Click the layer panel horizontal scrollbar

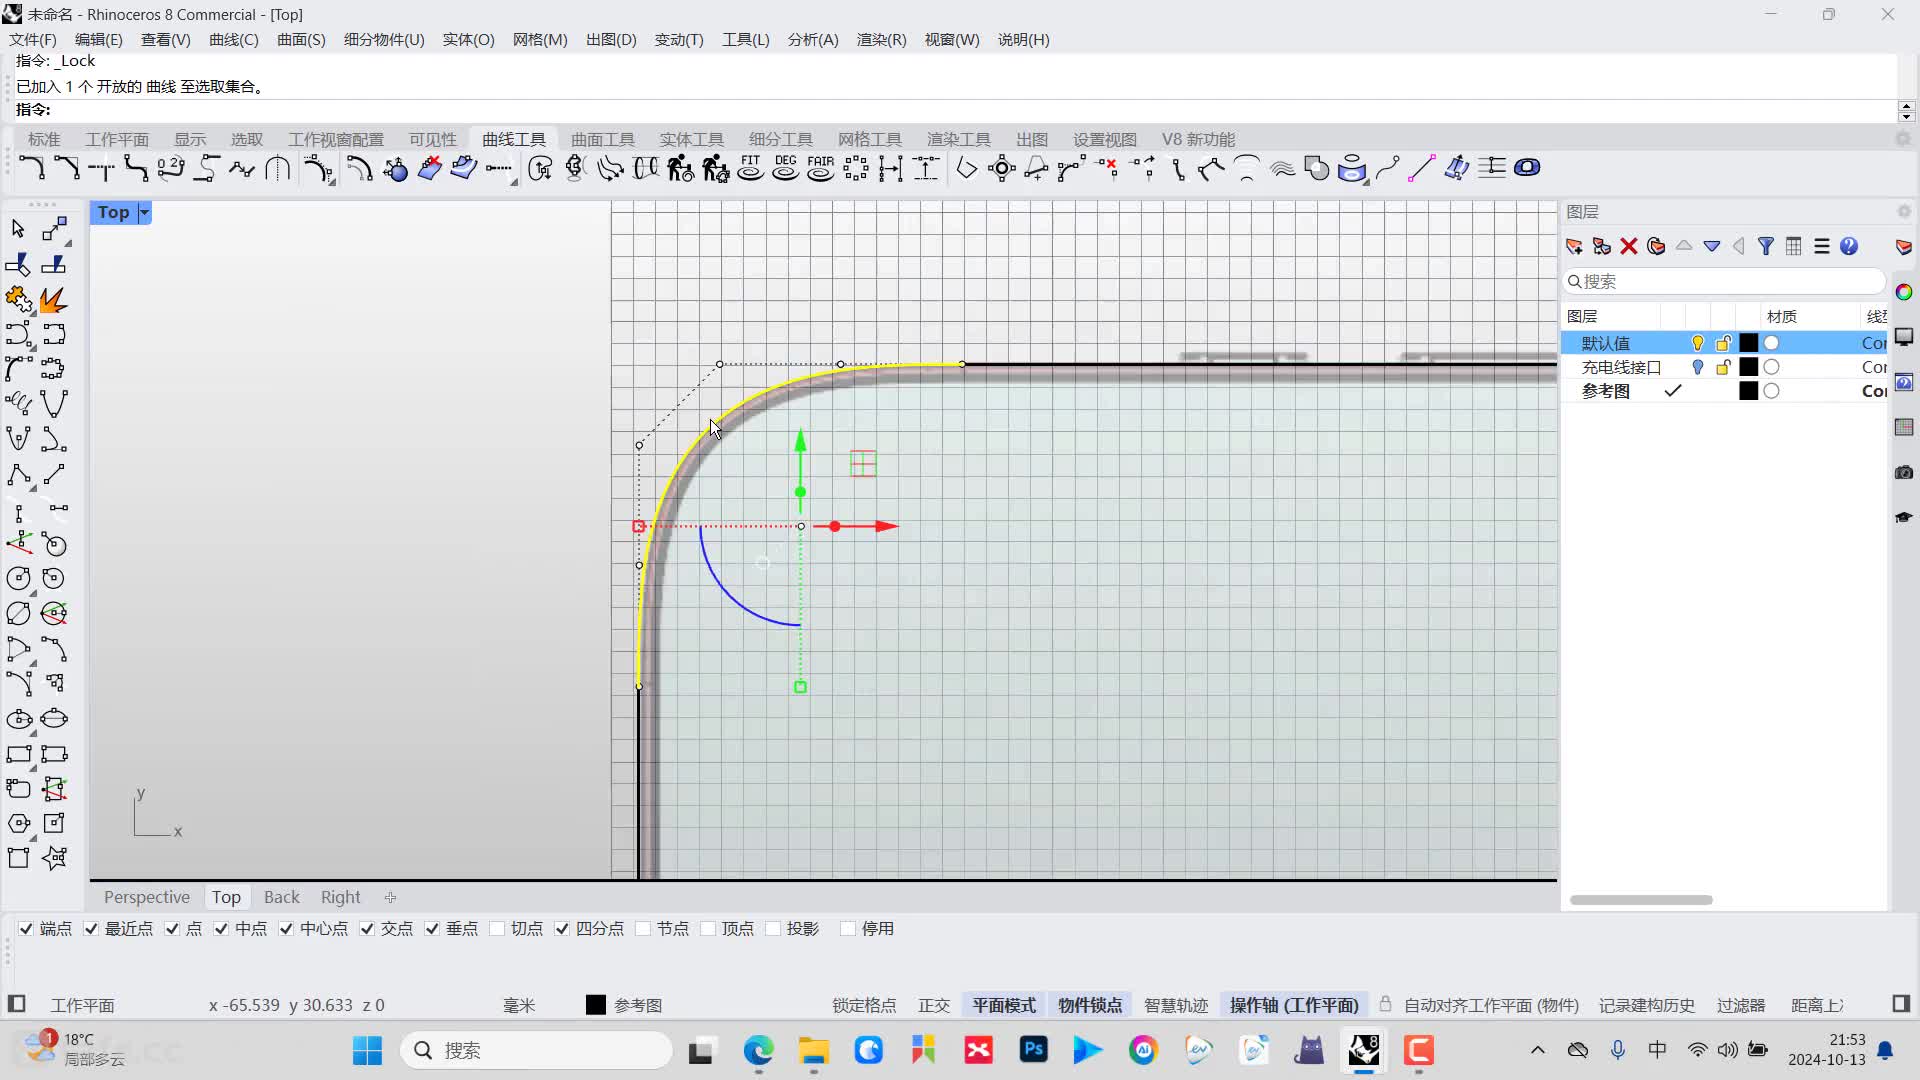1641,900
